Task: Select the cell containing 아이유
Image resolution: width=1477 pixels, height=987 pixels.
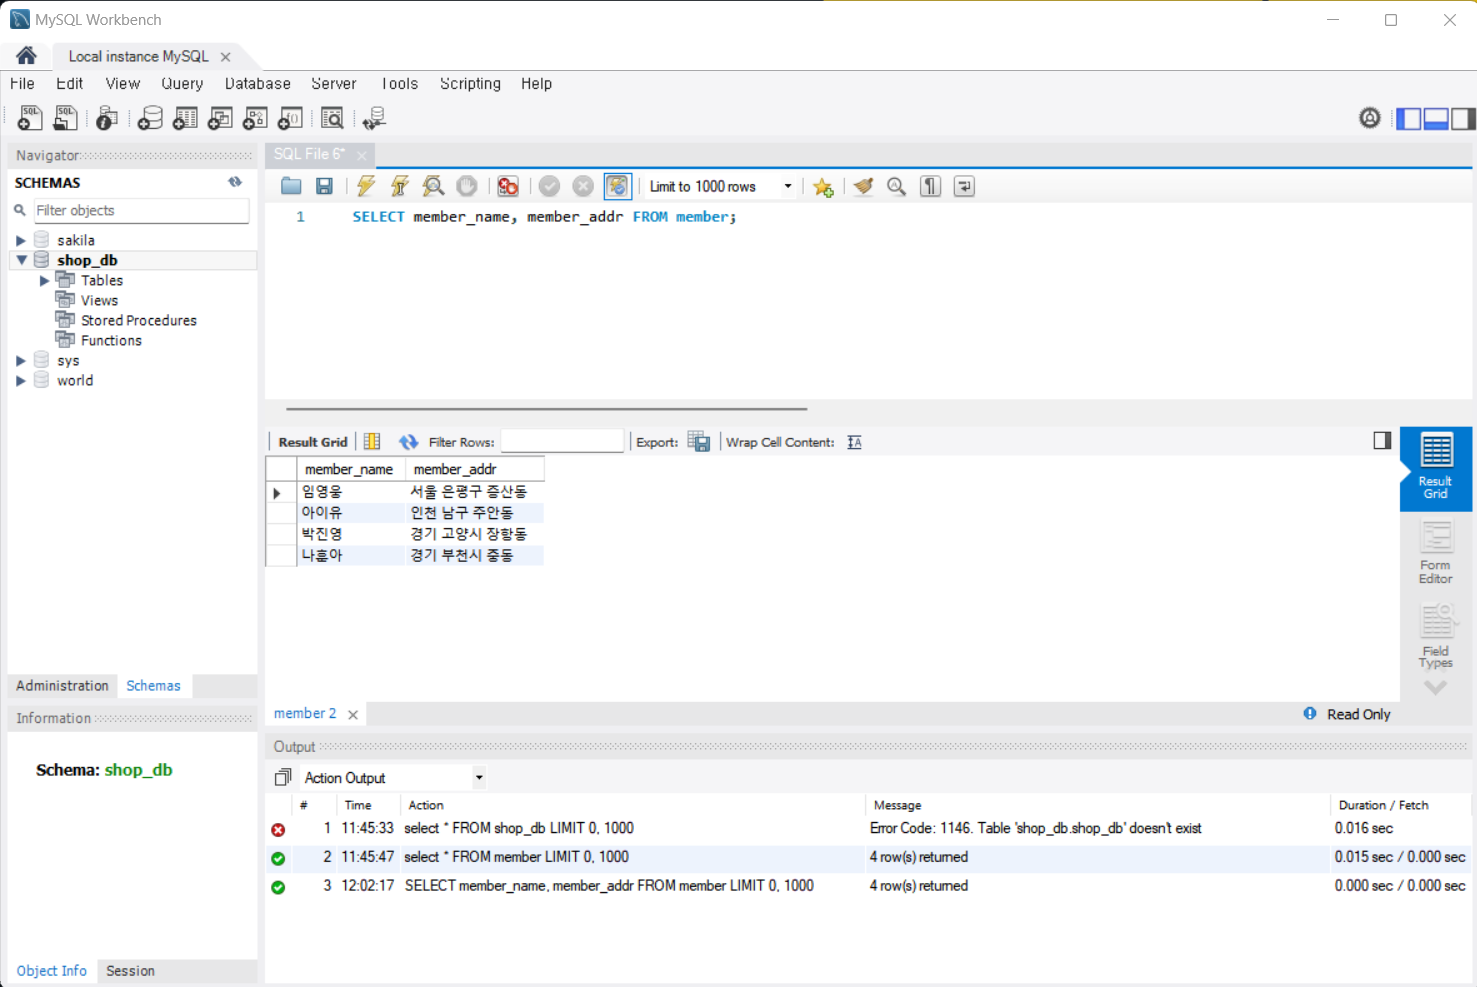Action: point(351,513)
